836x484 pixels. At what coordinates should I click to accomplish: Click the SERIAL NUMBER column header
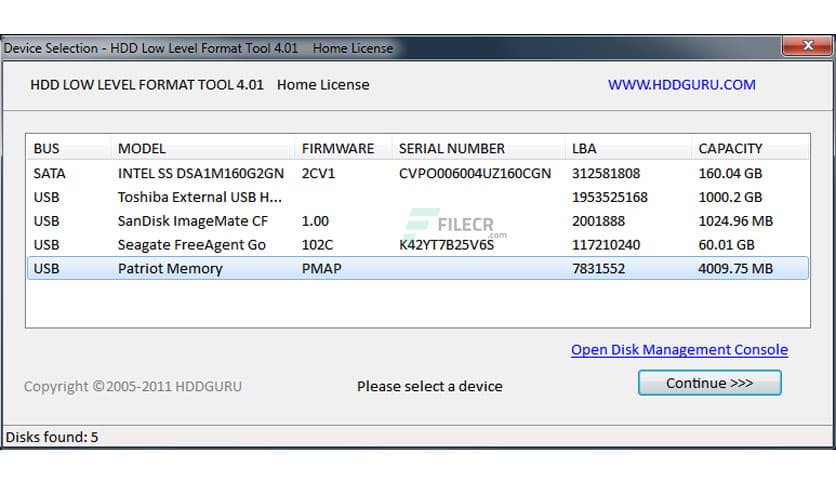point(479,148)
